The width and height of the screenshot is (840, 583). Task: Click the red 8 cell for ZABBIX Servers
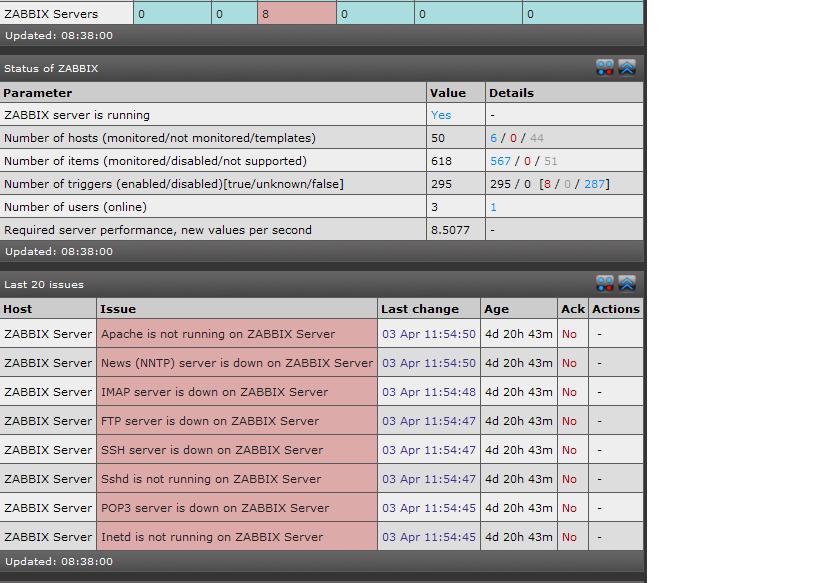pyautogui.click(x=297, y=14)
